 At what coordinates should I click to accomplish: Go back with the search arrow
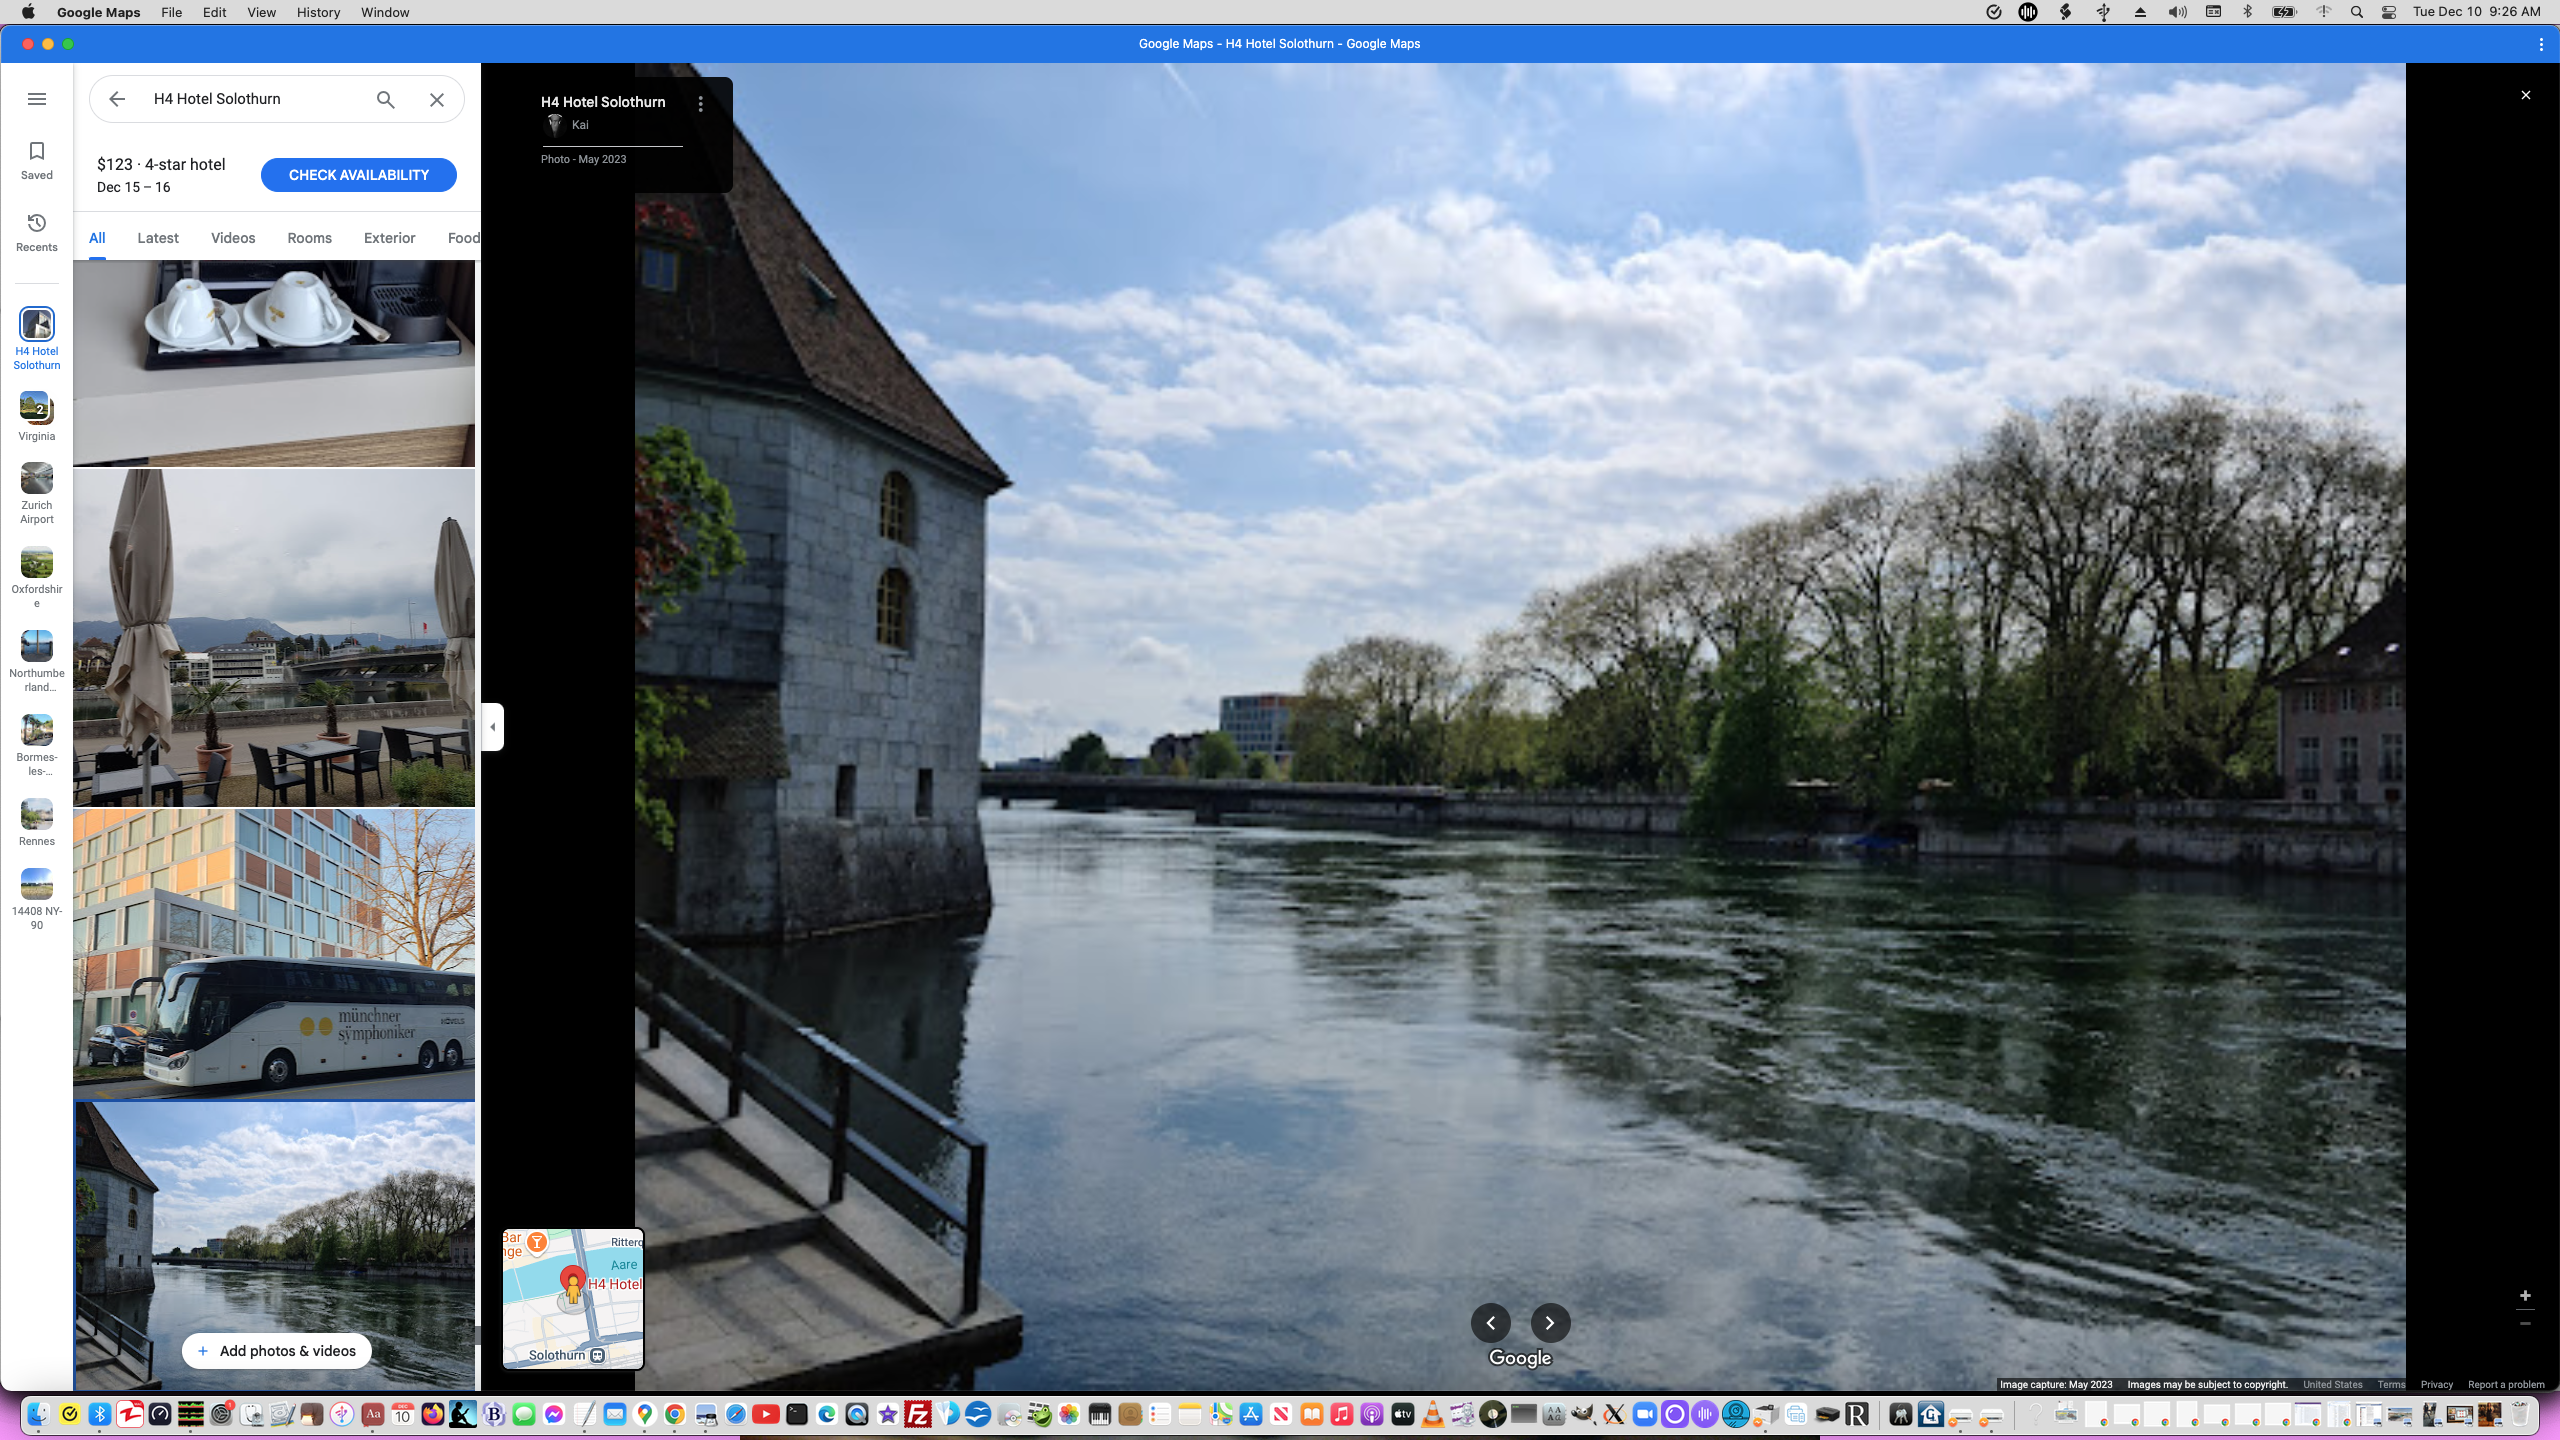pyautogui.click(x=117, y=99)
